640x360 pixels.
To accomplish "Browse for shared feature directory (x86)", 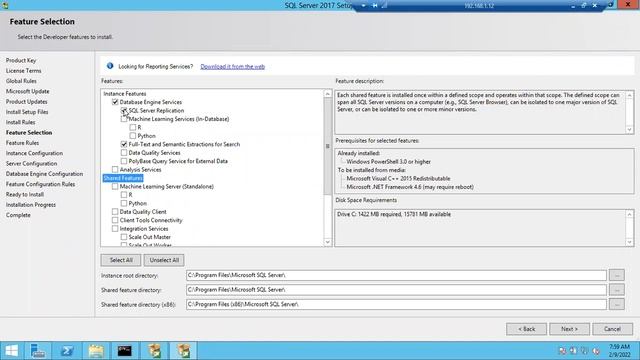I will [x=617, y=304].
